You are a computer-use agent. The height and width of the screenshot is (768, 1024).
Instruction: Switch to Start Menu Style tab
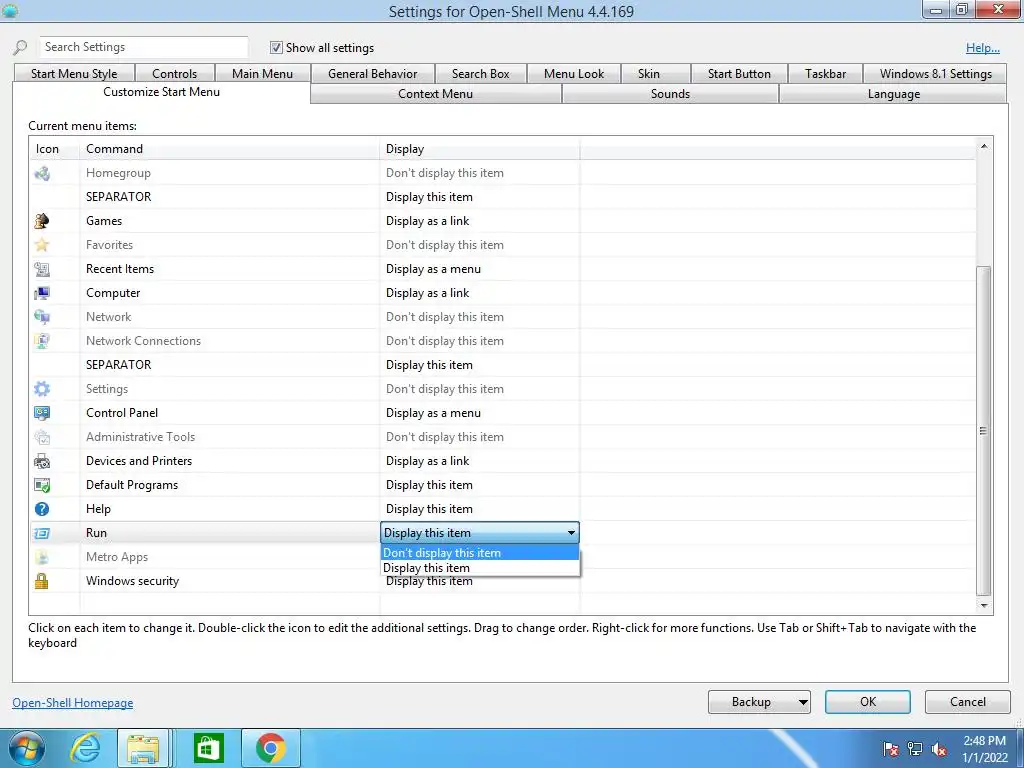[x=74, y=74]
